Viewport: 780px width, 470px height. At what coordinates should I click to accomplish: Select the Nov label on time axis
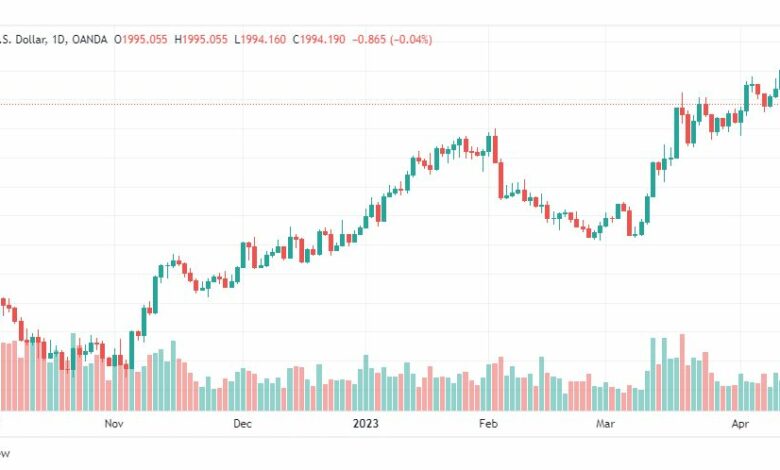point(113,424)
